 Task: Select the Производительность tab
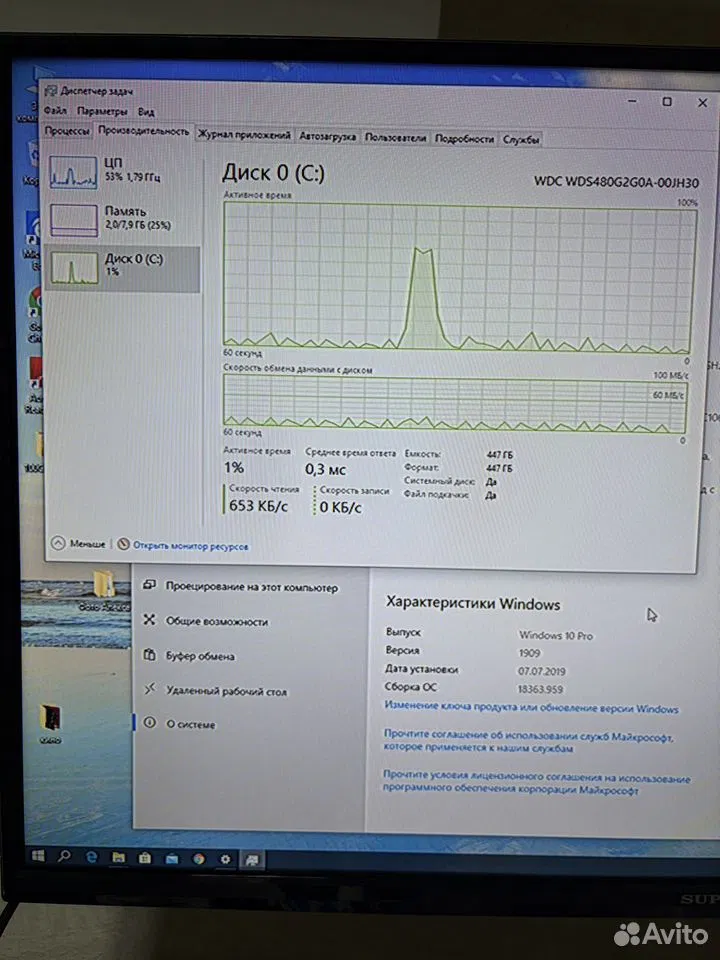click(x=144, y=131)
